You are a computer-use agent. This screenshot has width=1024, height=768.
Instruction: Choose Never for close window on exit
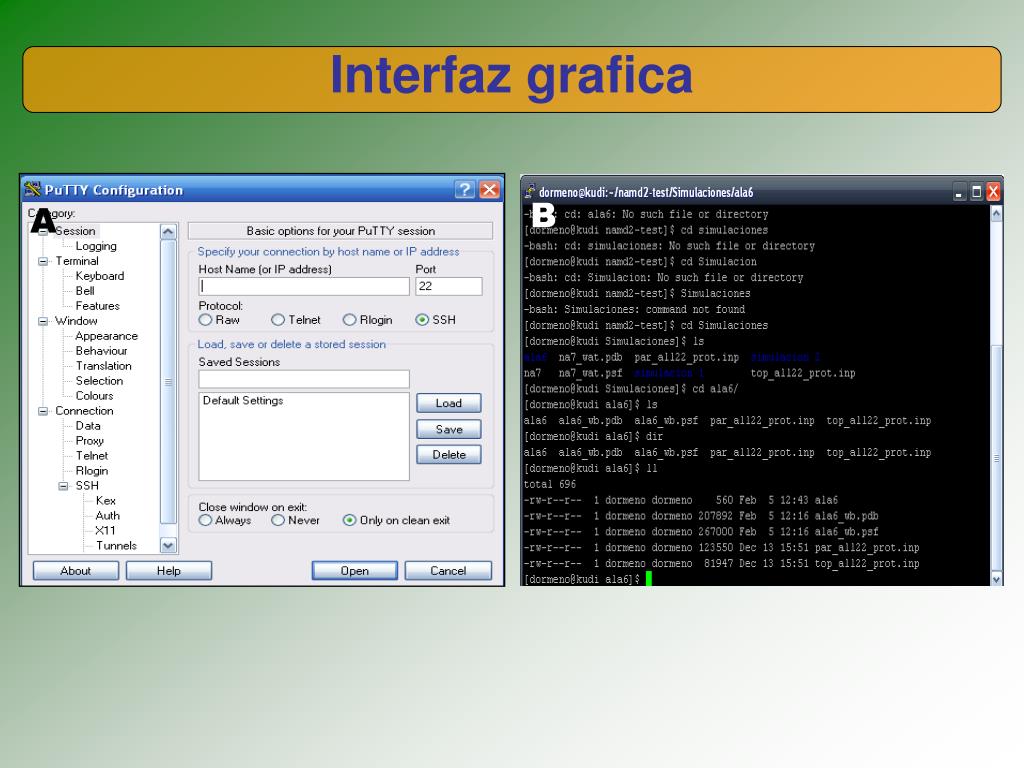pos(278,520)
